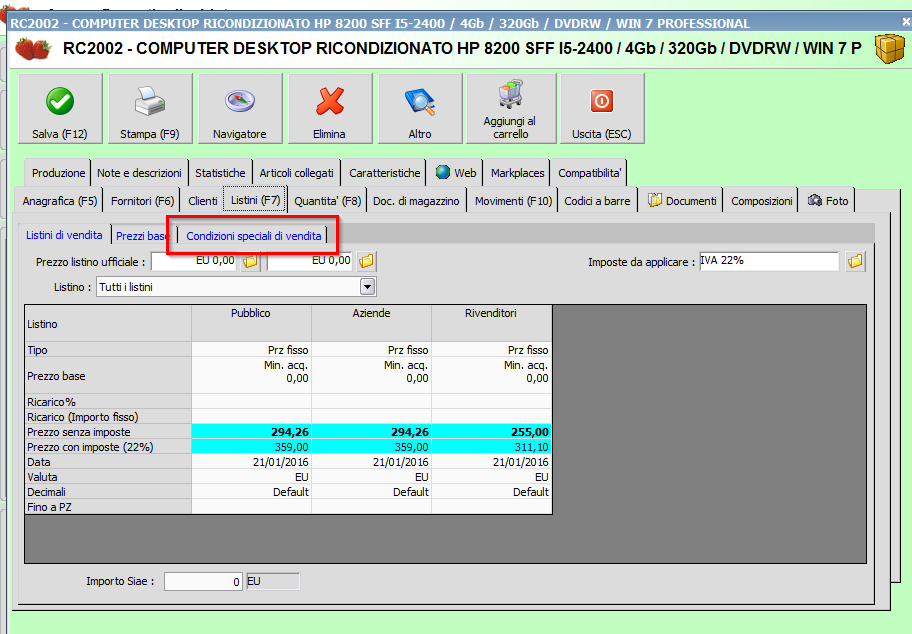
Task: Click the Stampa (F9) printer button
Action: point(150,108)
